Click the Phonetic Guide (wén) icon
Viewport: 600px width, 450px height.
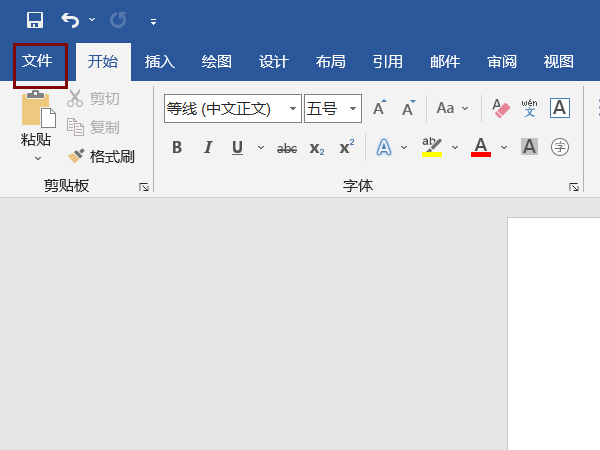530,108
